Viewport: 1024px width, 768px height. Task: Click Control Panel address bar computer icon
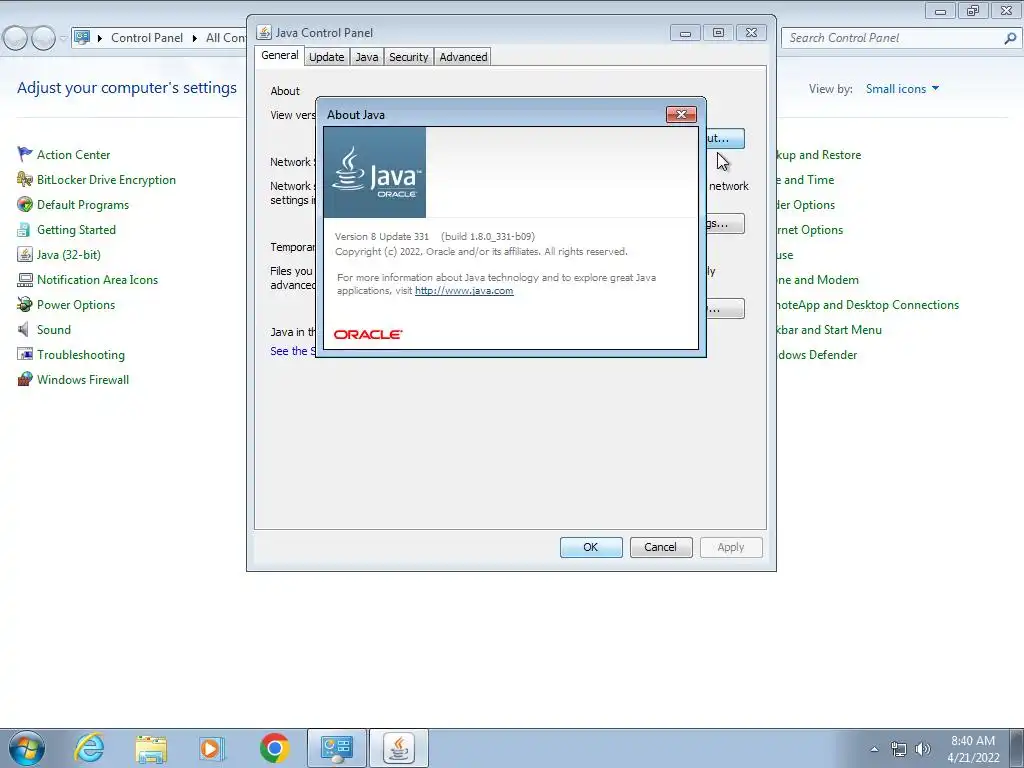click(82, 38)
